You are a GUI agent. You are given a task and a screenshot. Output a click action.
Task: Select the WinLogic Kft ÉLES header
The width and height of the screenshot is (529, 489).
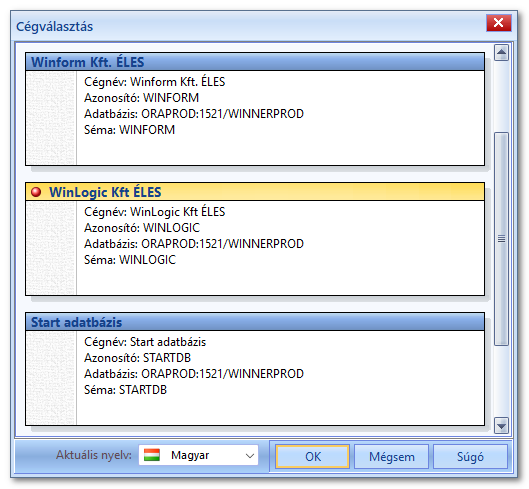pos(255,192)
